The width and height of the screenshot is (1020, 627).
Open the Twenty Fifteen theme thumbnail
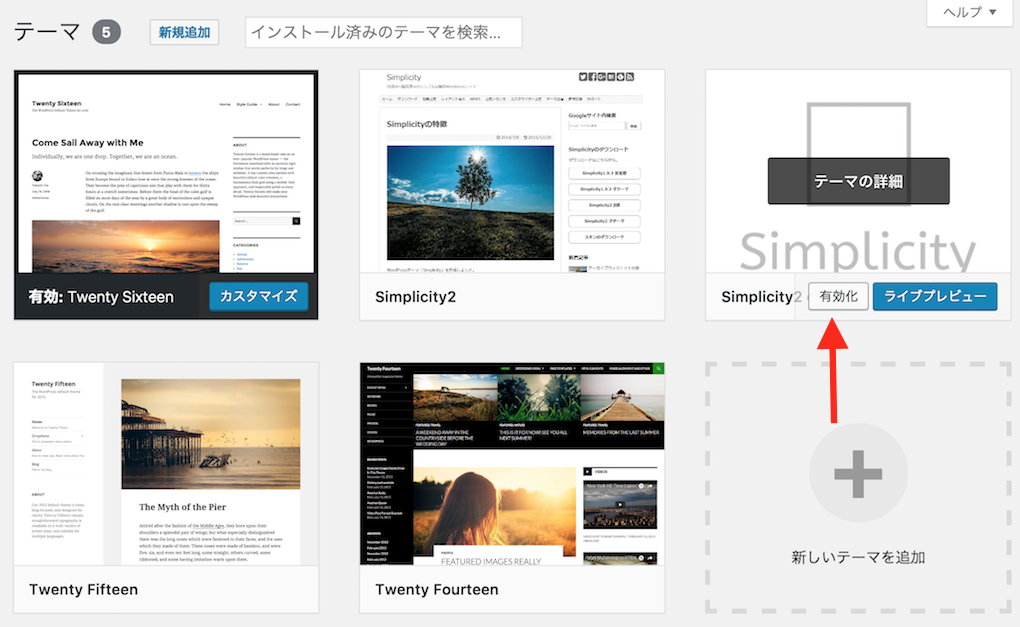click(166, 464)
